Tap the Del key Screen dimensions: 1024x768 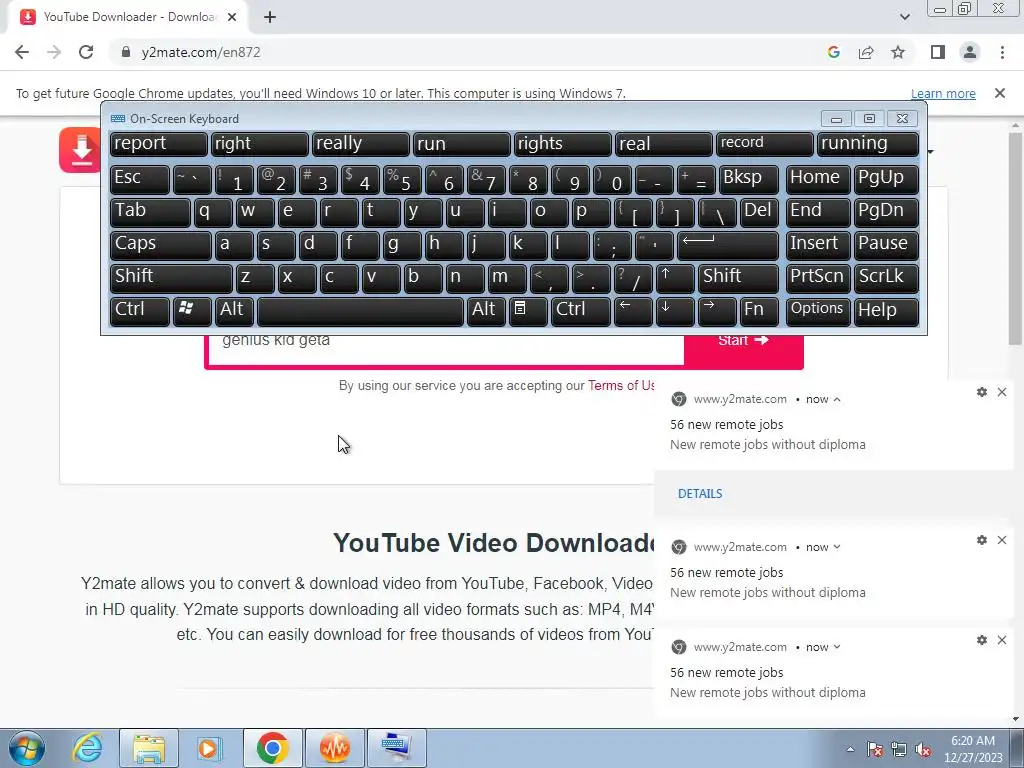[759, 212]
